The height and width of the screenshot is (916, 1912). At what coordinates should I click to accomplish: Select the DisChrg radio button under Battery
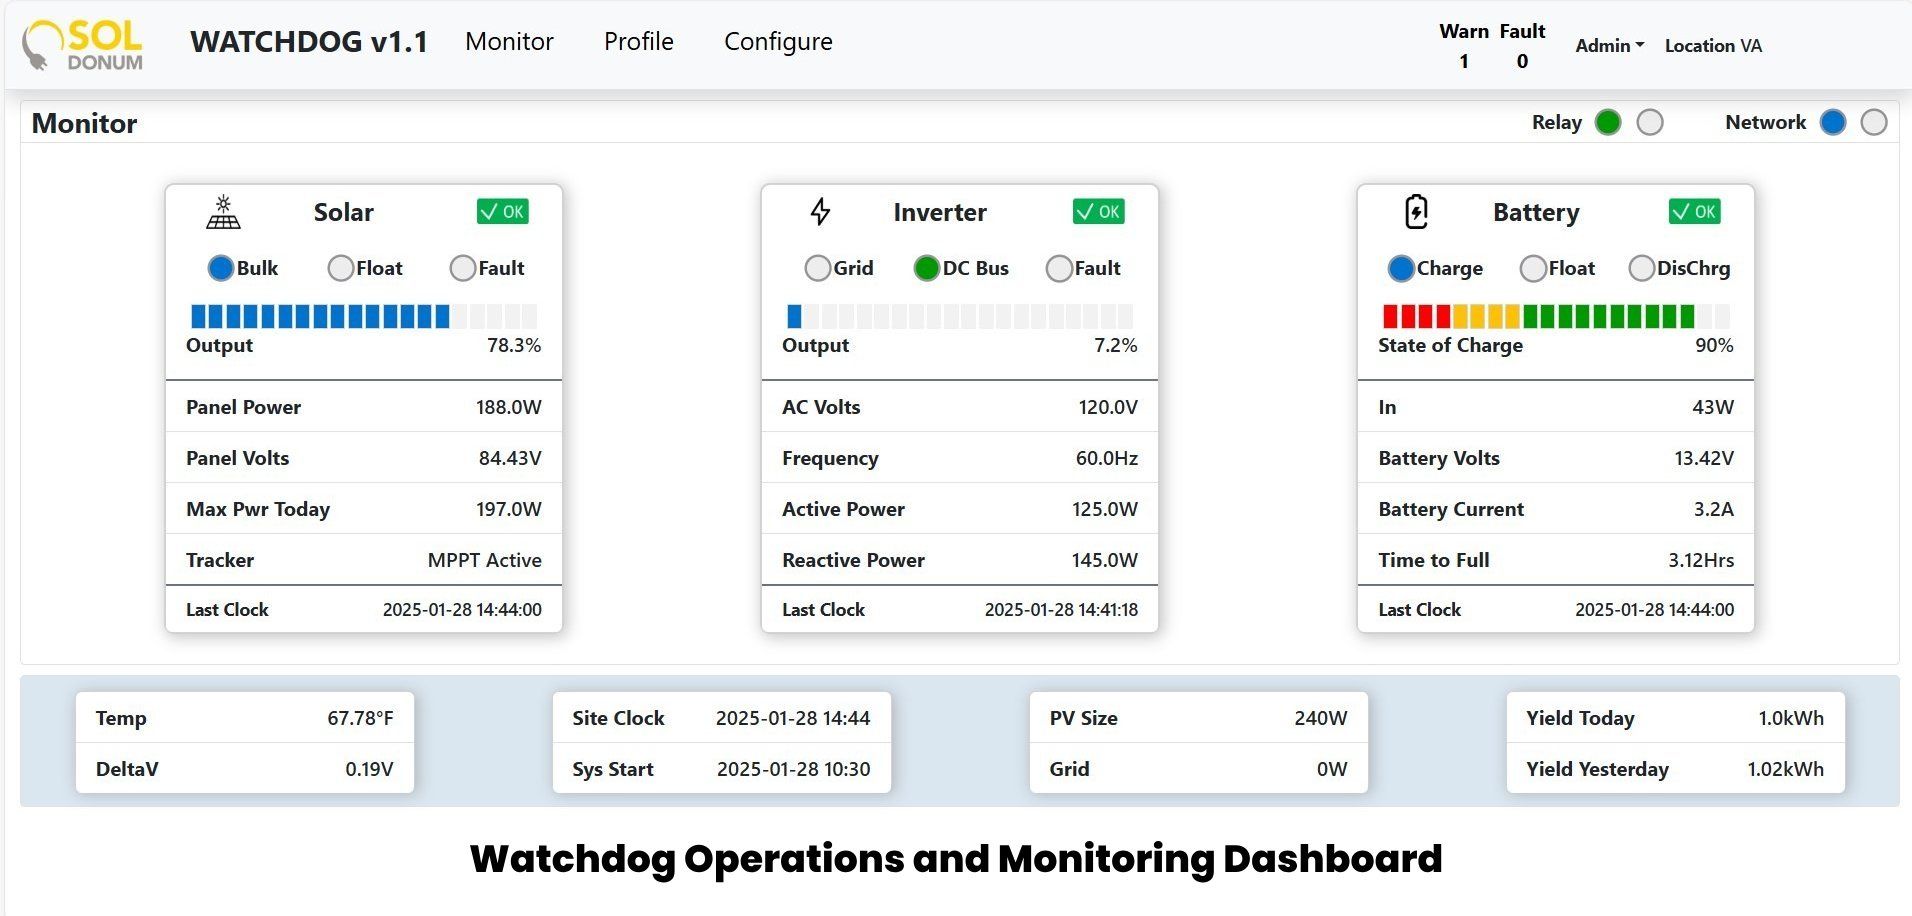[1641, 268]
